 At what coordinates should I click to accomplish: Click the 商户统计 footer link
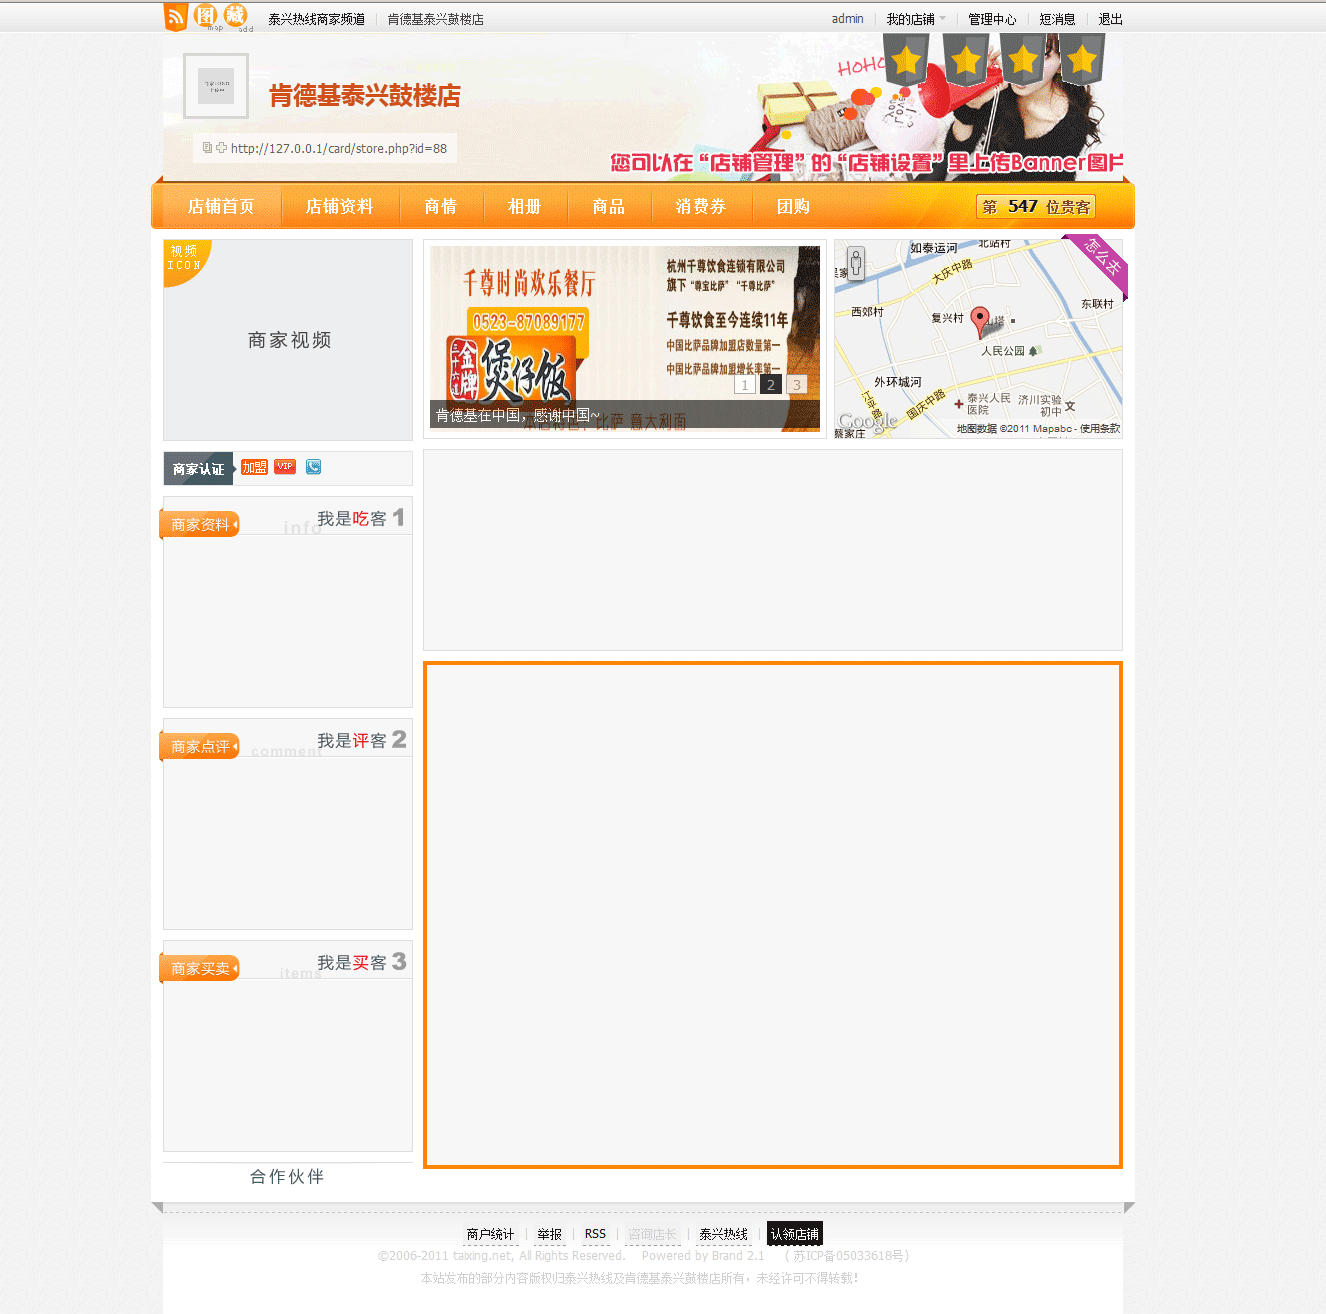490,1234
